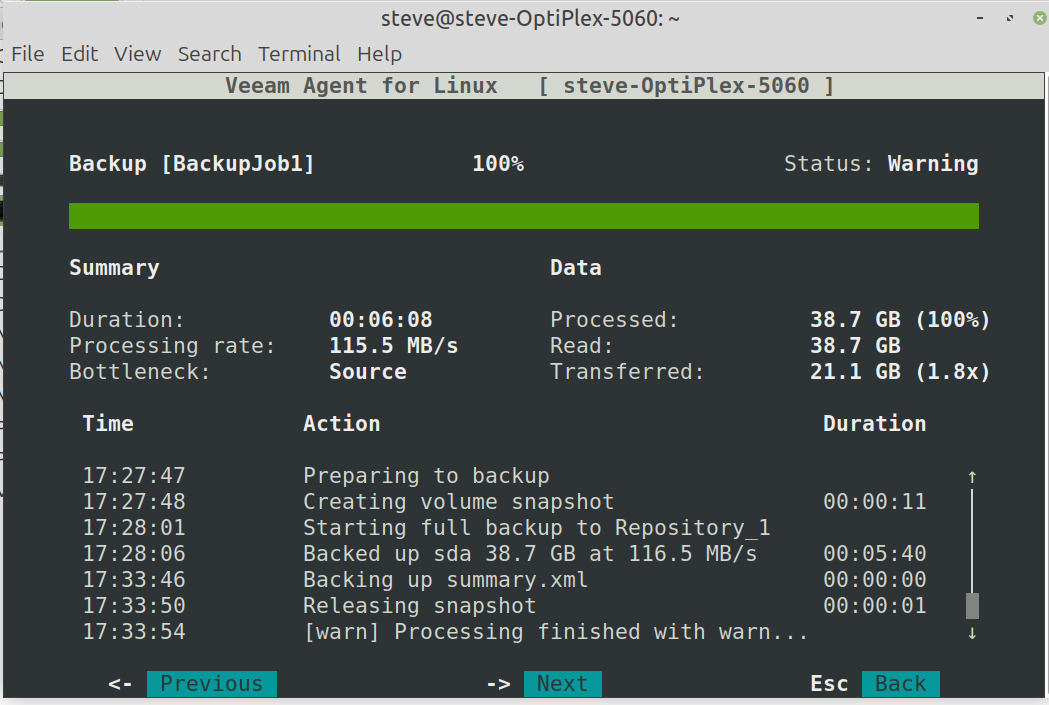Viewport: 1049px width, 705px height.
Task: Open the Search menu
Action: [x=209, y=54]
